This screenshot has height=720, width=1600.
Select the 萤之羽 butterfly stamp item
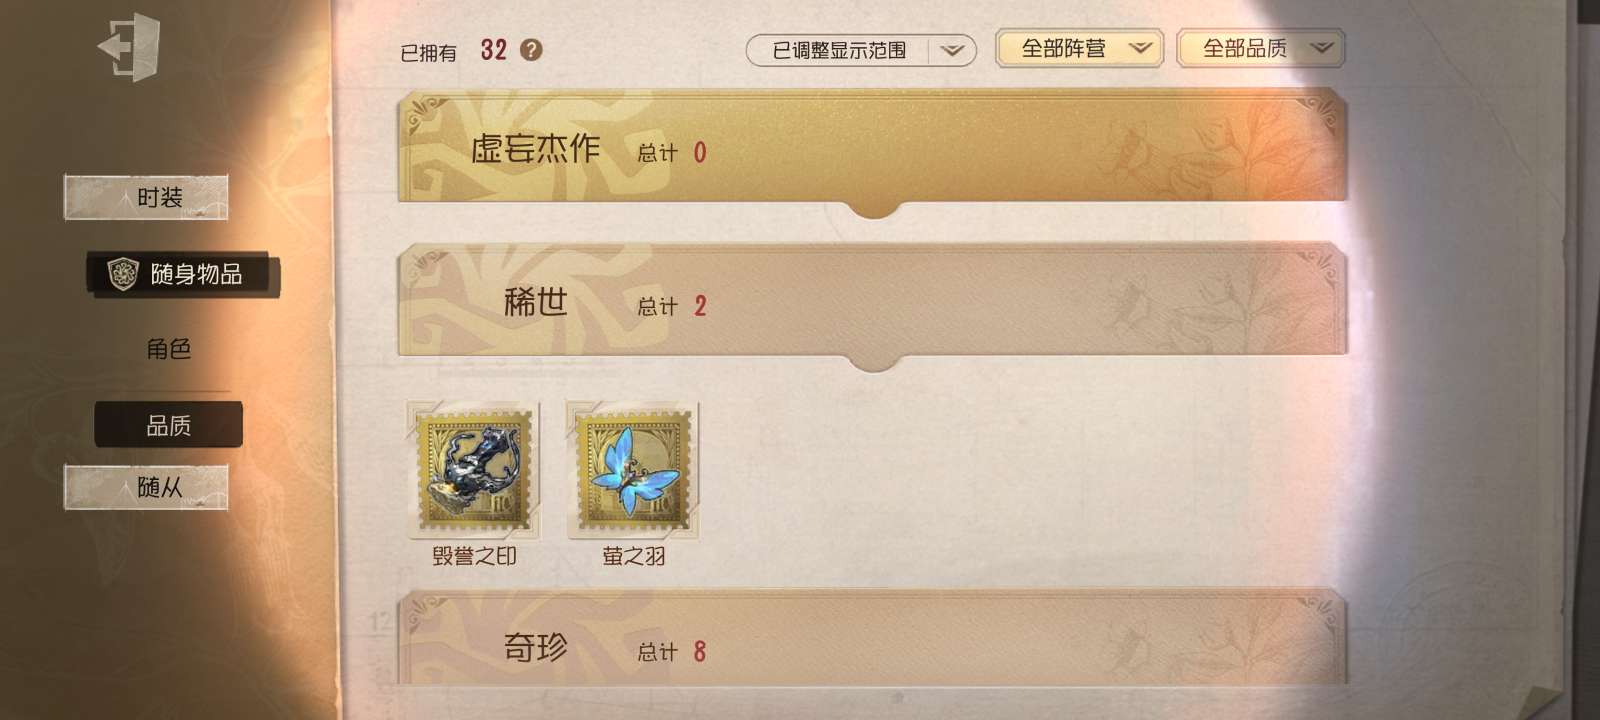point(633,472)
